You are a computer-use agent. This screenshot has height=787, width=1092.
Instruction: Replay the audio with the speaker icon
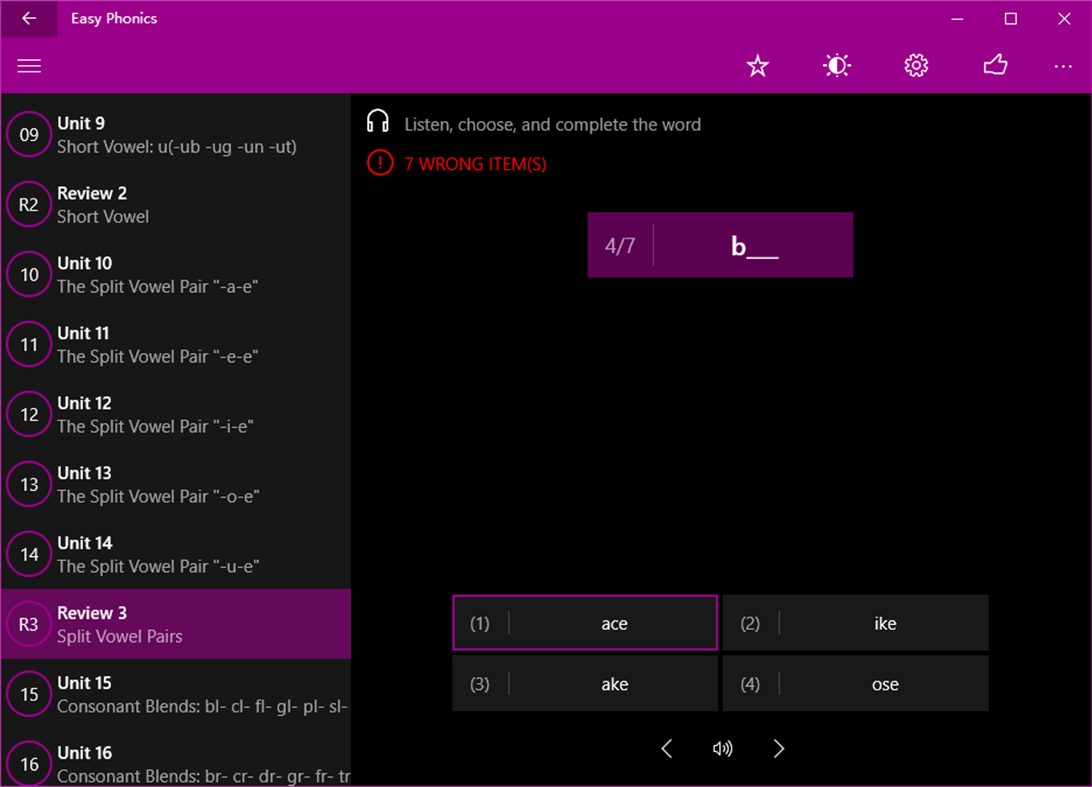click(x=723, y=748)
